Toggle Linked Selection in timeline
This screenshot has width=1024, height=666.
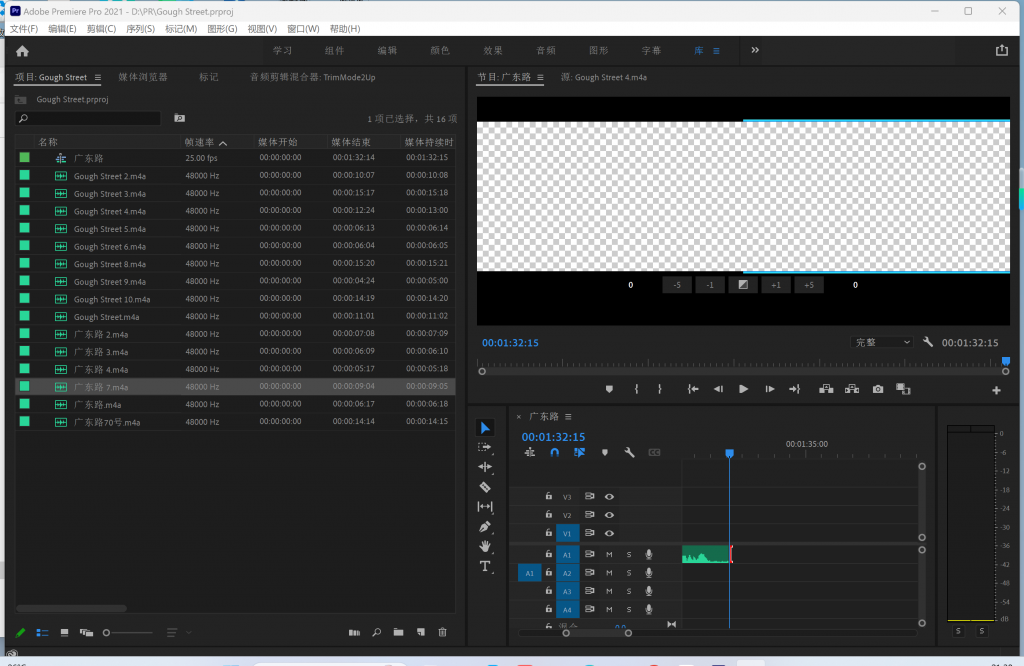(x=579, y=452)
